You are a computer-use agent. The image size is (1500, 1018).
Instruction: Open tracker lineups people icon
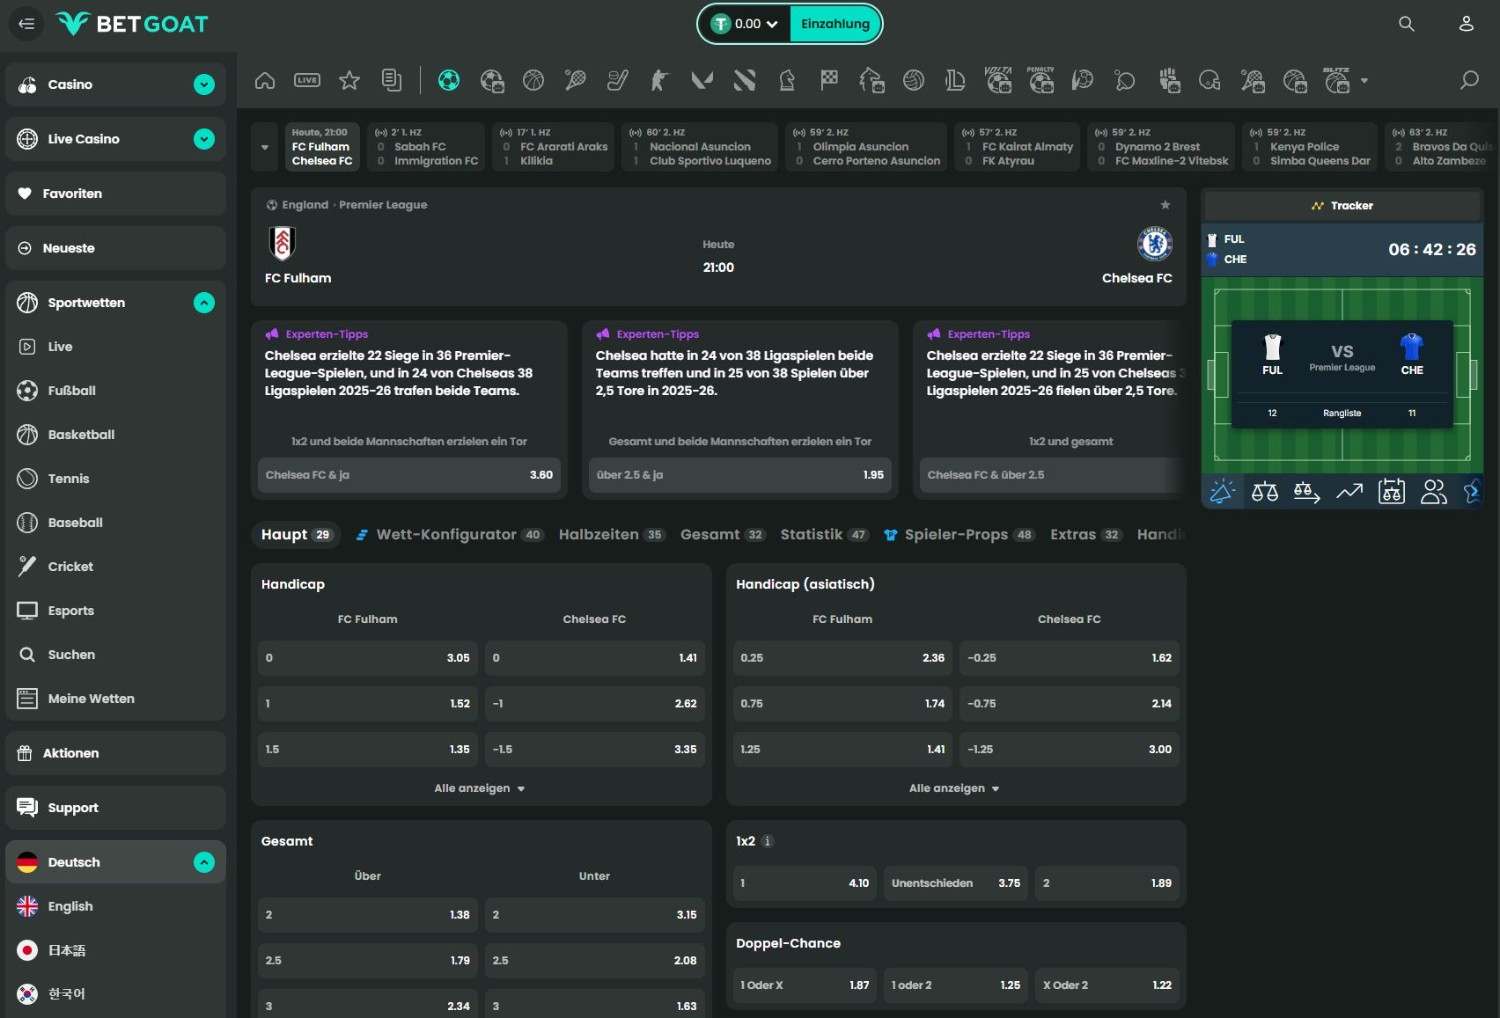1434,491
